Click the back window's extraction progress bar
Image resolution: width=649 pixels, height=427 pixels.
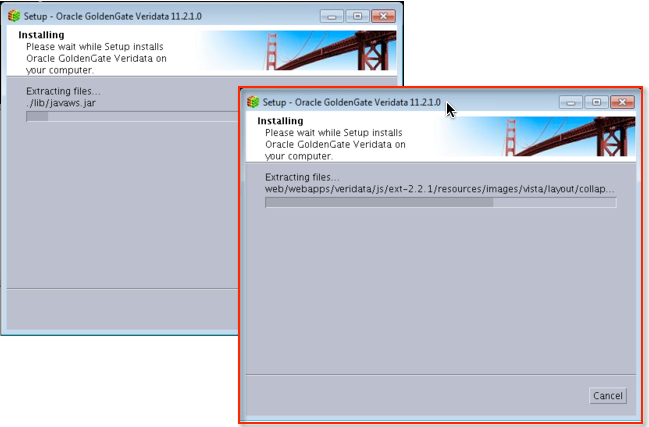point(132,116)
